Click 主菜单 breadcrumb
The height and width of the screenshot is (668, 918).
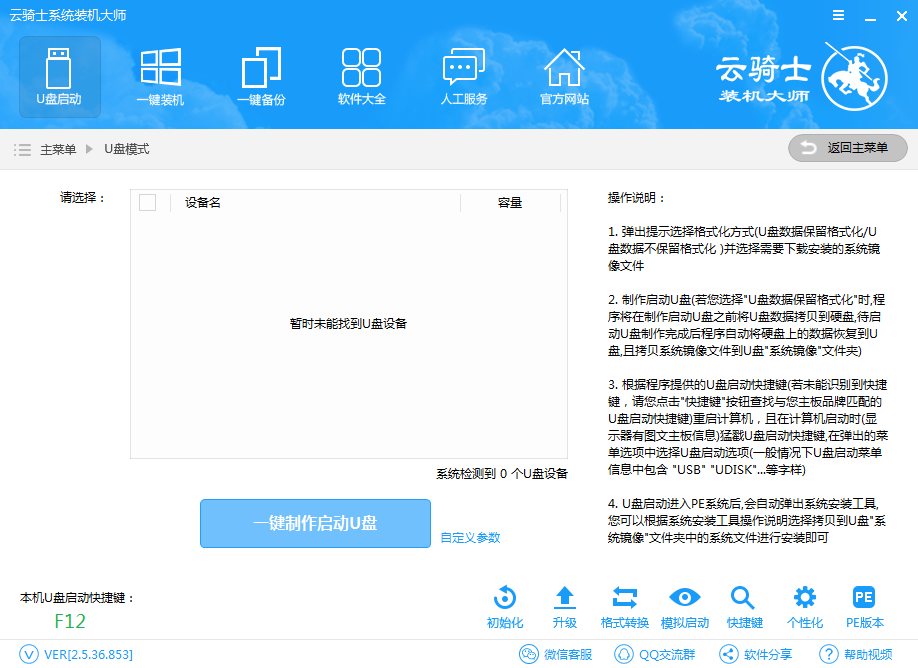point(58,150)
